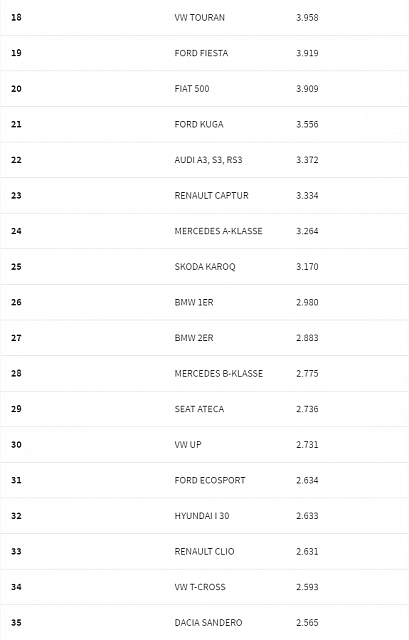
Task: Select the VW T-CROSS entry
Action: click(200, 587)
